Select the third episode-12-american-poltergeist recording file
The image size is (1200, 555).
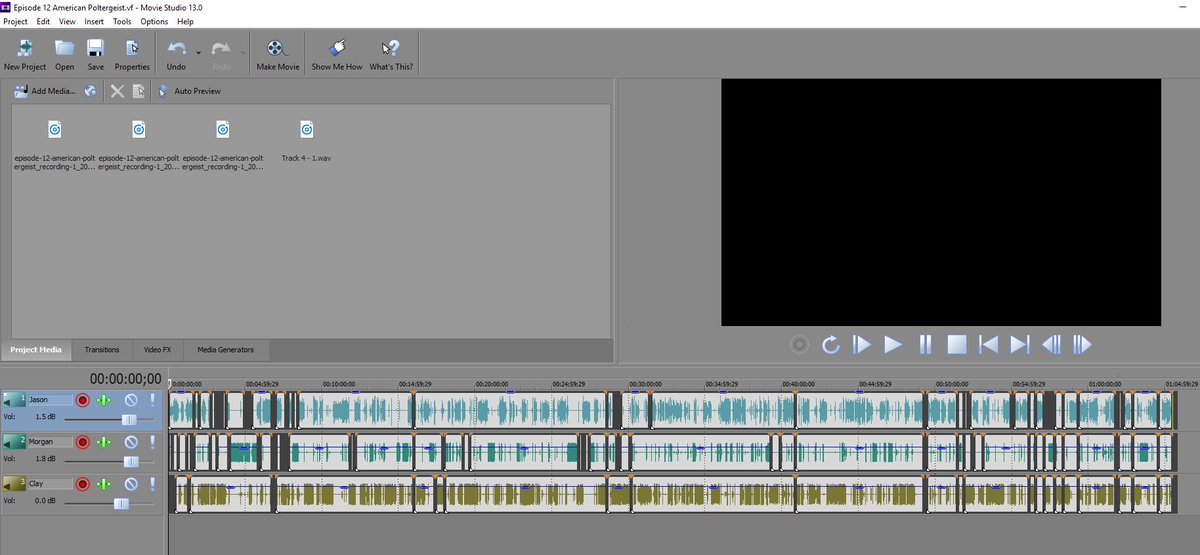click(x=223, y=146)
